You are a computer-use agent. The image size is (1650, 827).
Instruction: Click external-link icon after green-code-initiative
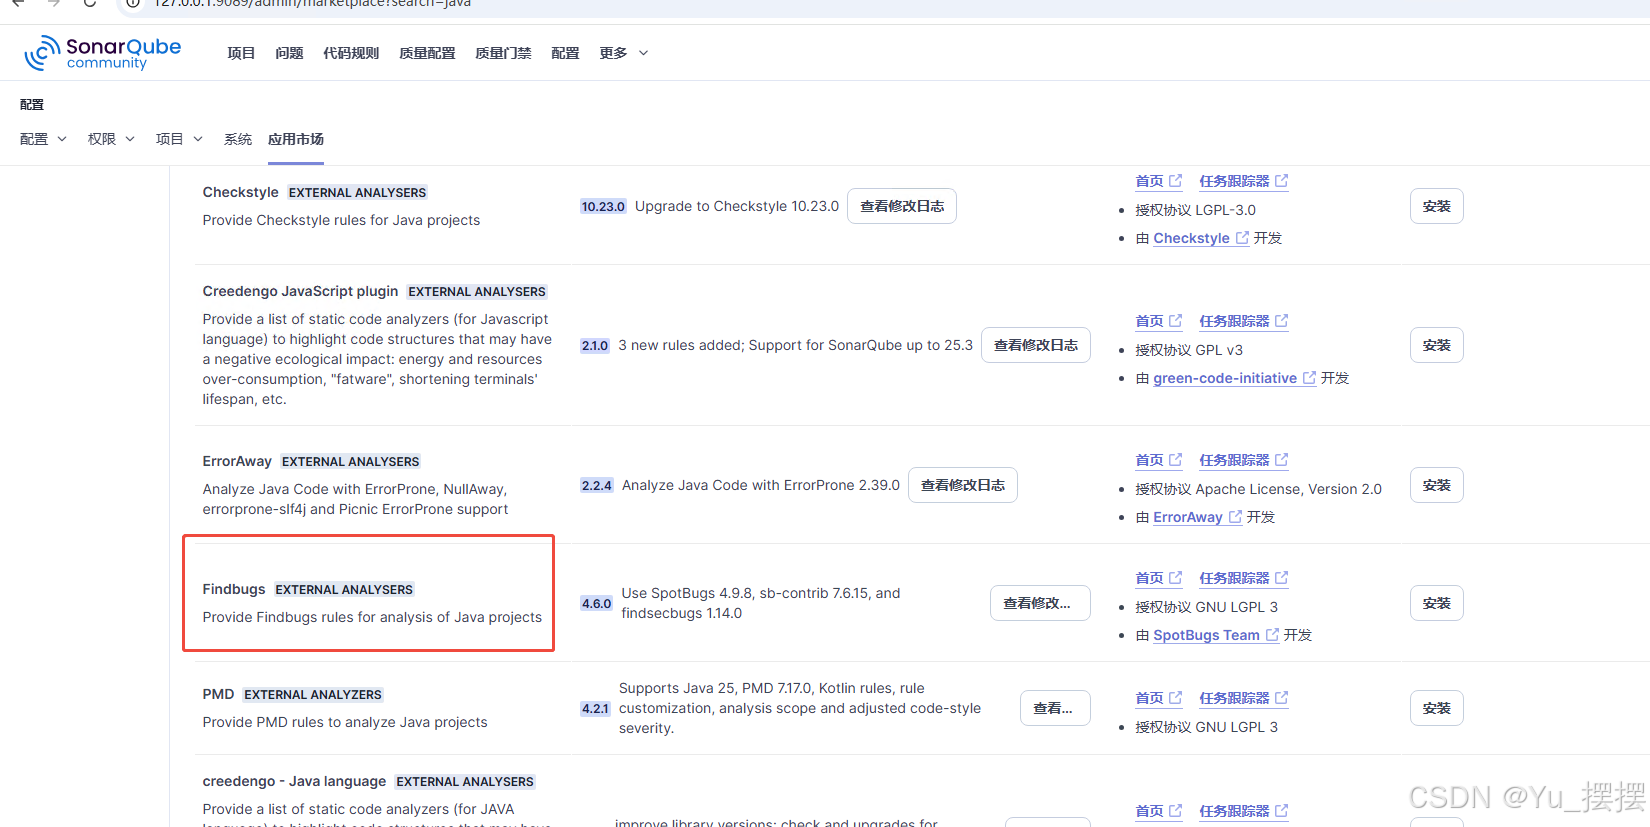pyautogui.click(x=1310, y=378)
